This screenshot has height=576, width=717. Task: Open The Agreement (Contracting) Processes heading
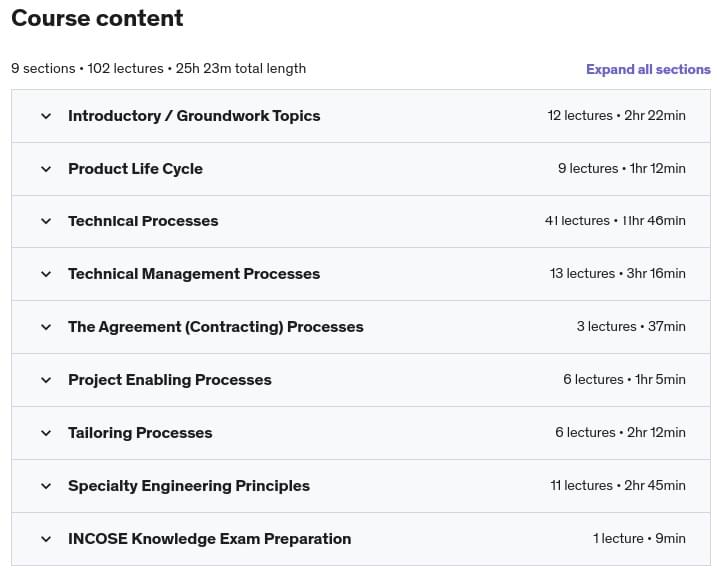(215, 327)
